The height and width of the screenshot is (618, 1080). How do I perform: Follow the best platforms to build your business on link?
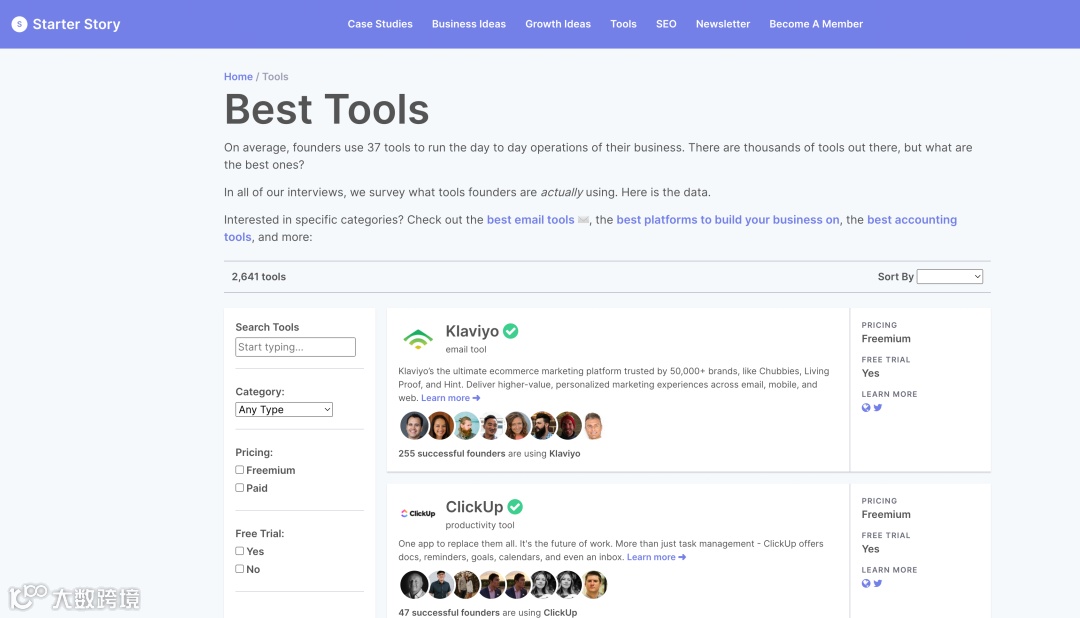click(x=728, y=220)
